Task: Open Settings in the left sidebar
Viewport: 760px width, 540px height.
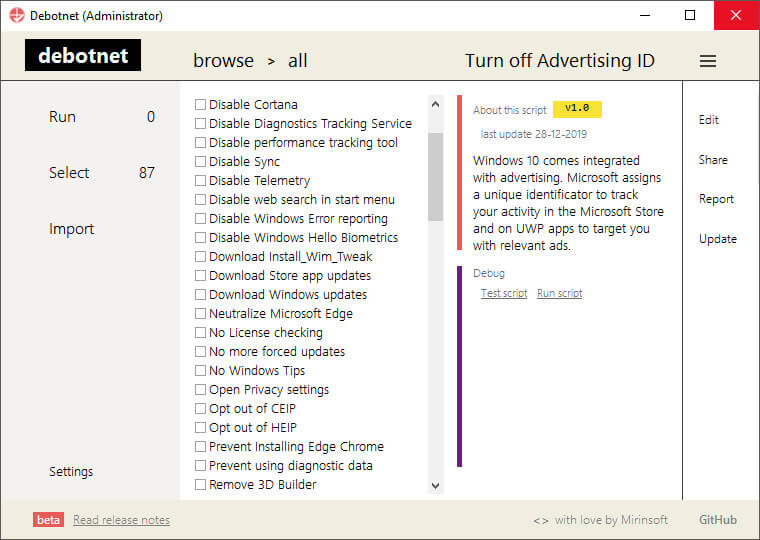Action: pos(71,472)
